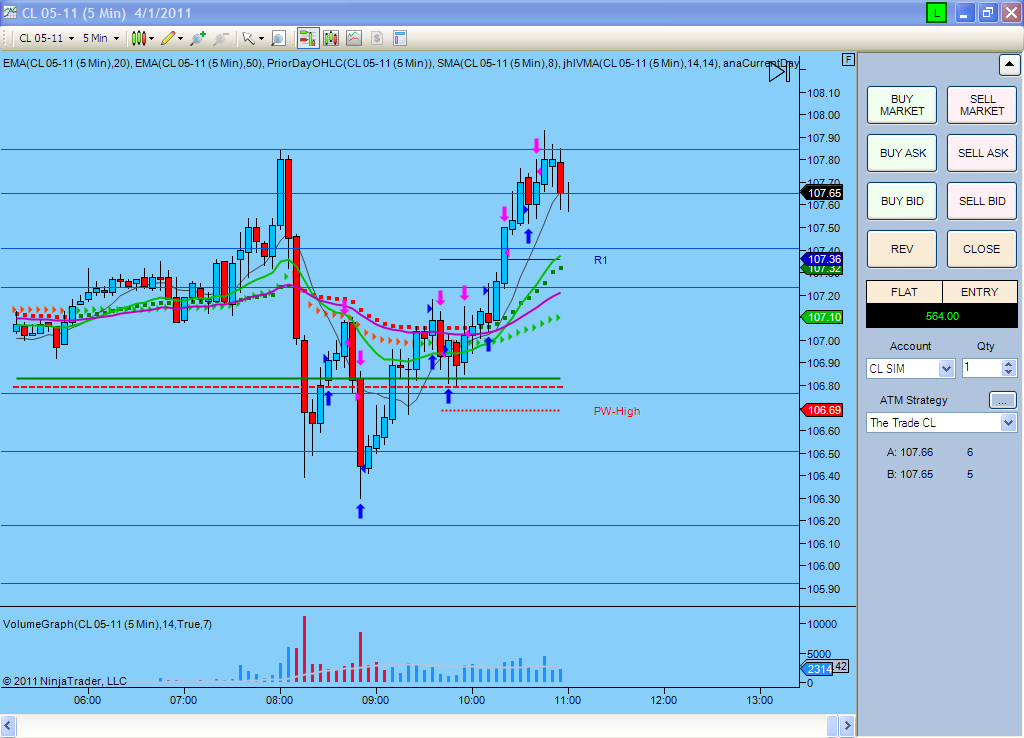Click the skip-to-latest-bar arrow icon

[779, 71]
